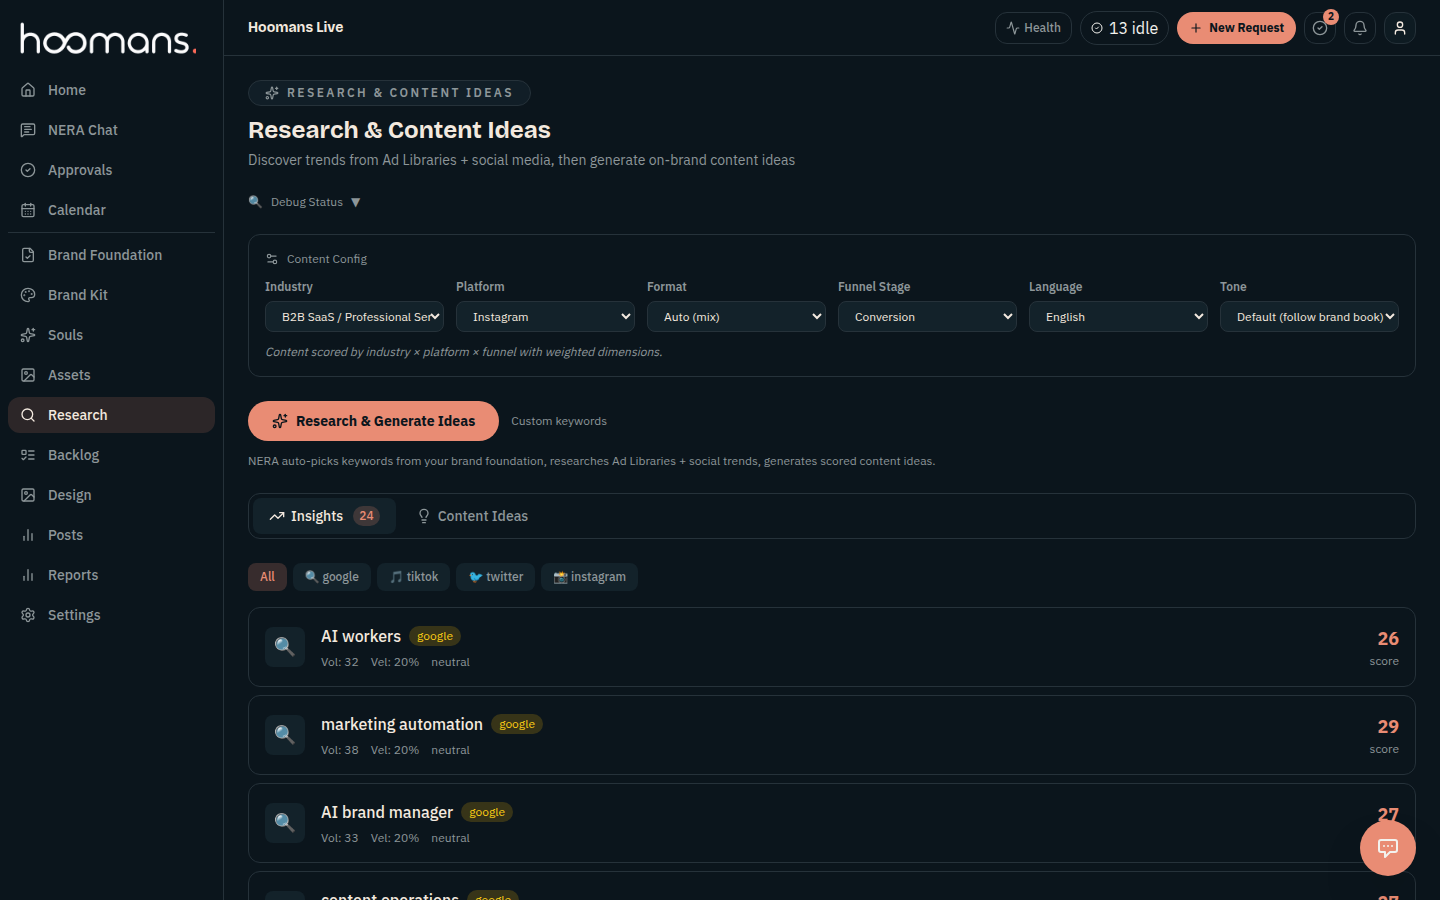Select the Research magnifier icon in sidebar
This screenshot has width=1440, height=900.
[28, 415]
